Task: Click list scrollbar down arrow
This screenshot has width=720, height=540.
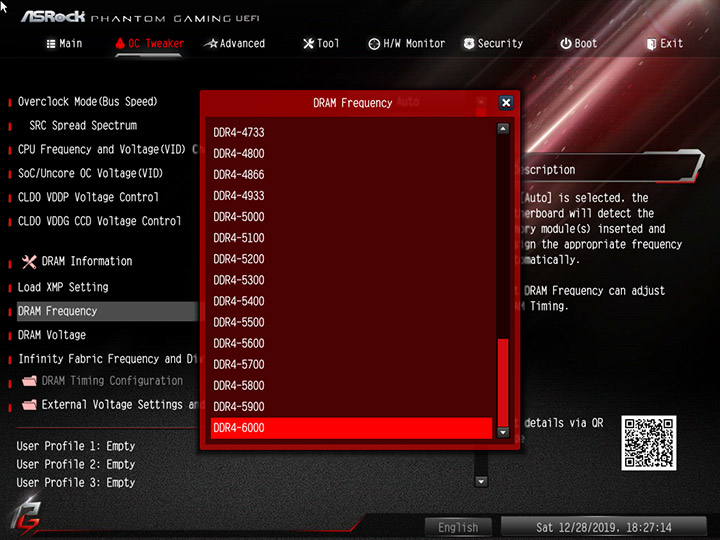Action: click(503, 432)
